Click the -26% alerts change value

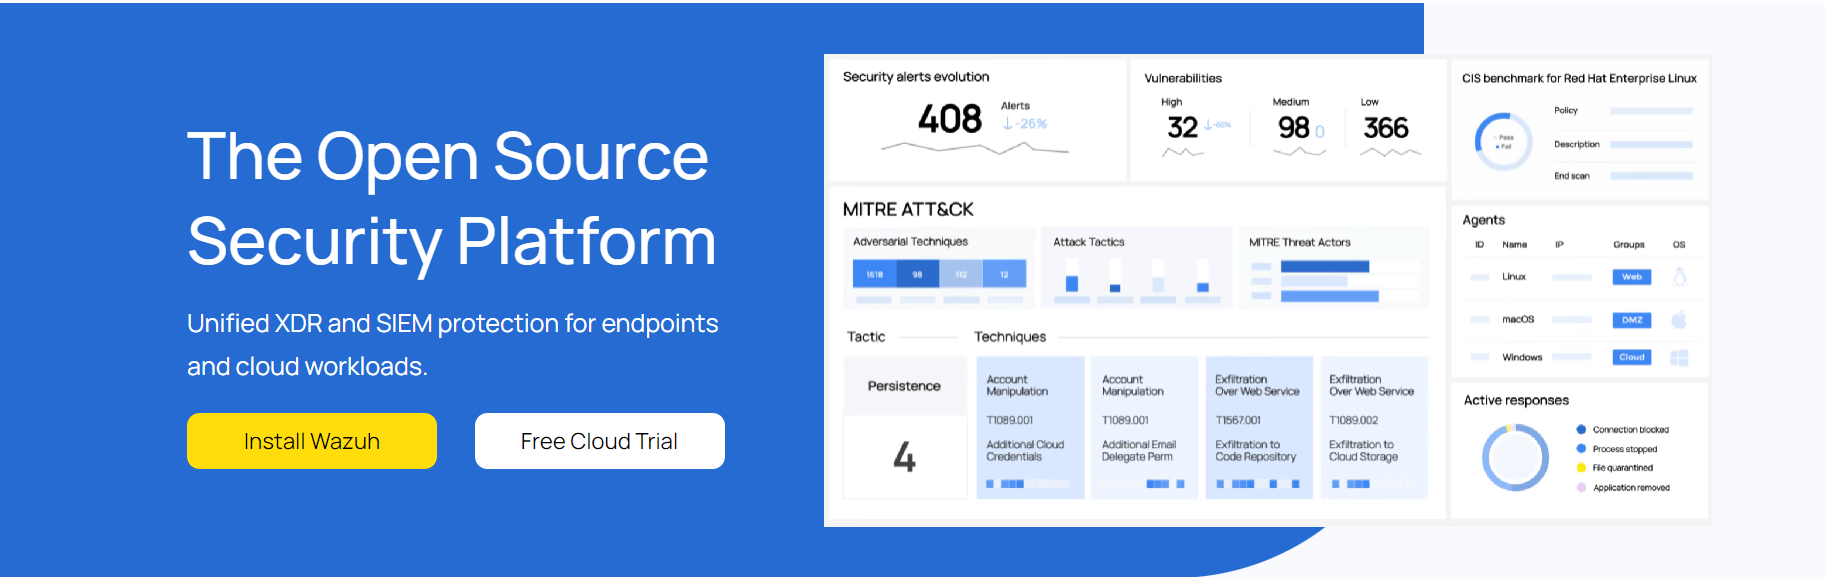tap(1025, 124)
